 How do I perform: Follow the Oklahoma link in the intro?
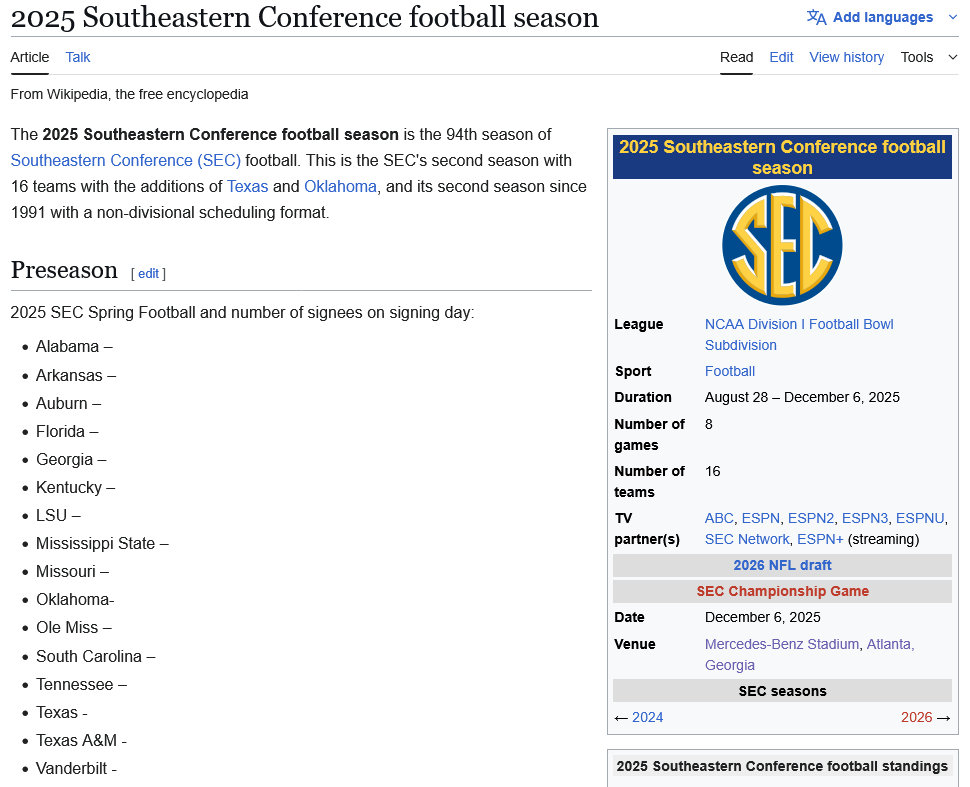click(340, 186)
